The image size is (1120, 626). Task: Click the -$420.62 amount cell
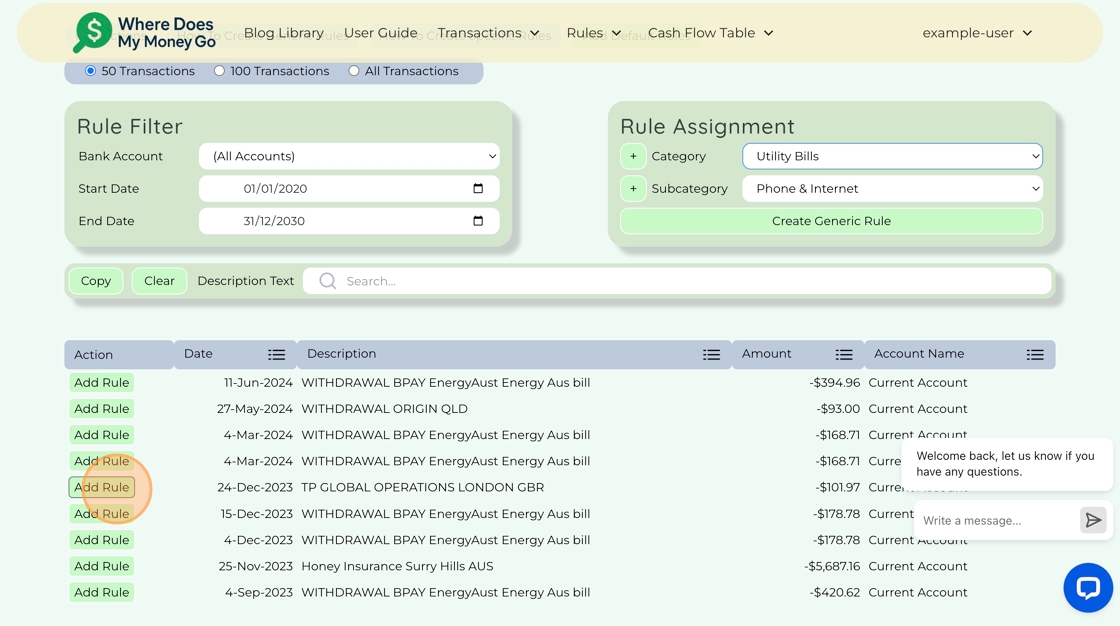pyautogui.click(x=834, y=592)
